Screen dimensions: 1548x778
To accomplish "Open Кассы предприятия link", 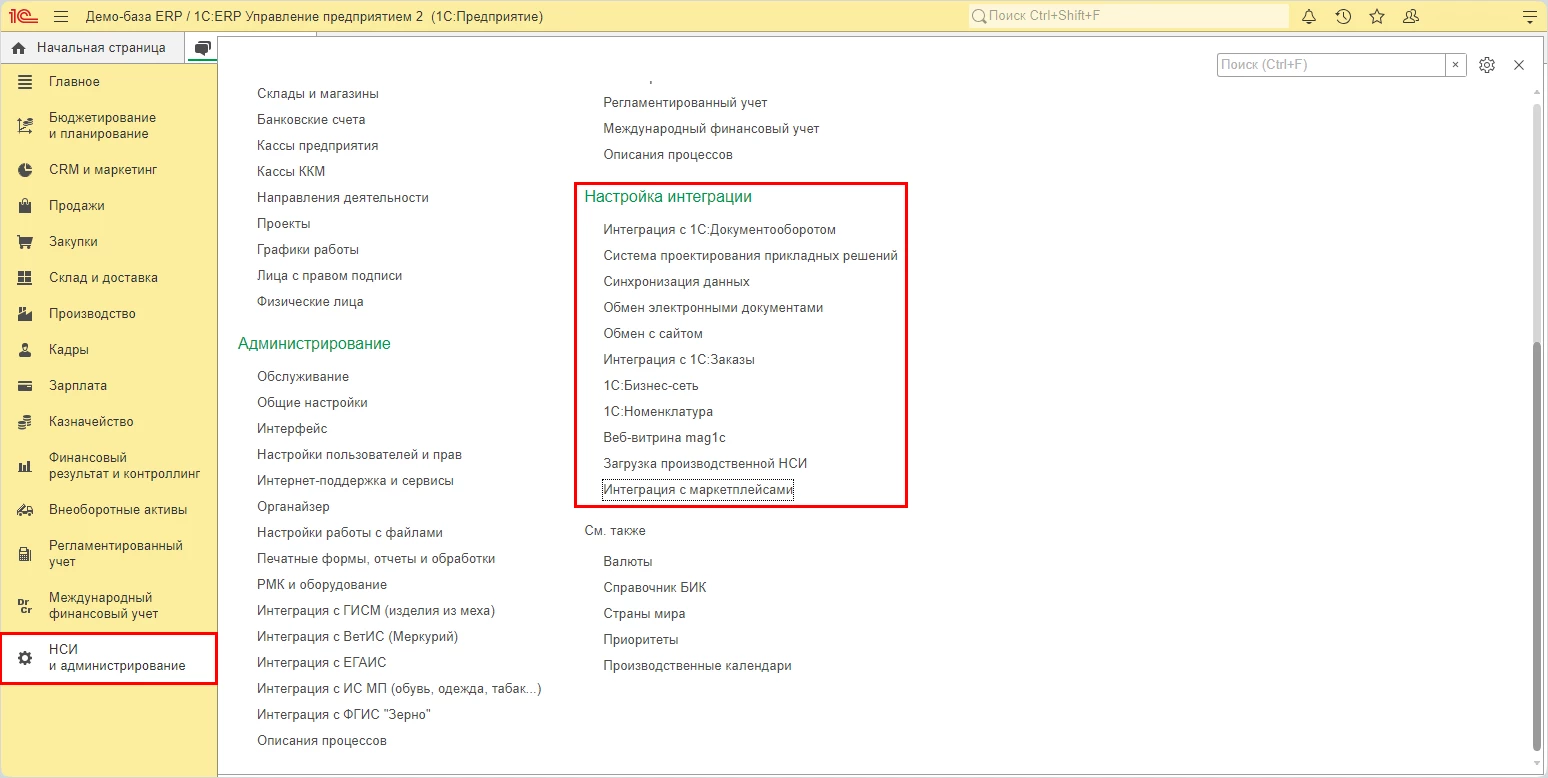I will (318, 146).
